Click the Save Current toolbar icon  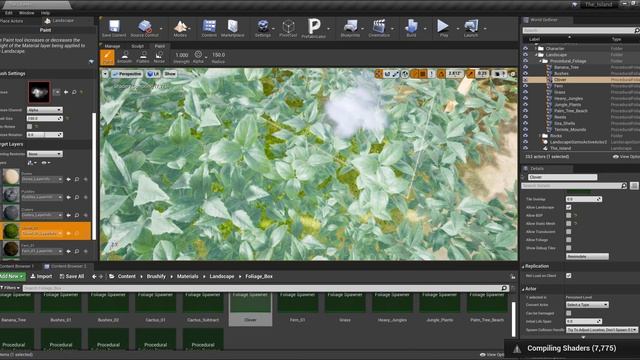(114, 27)
